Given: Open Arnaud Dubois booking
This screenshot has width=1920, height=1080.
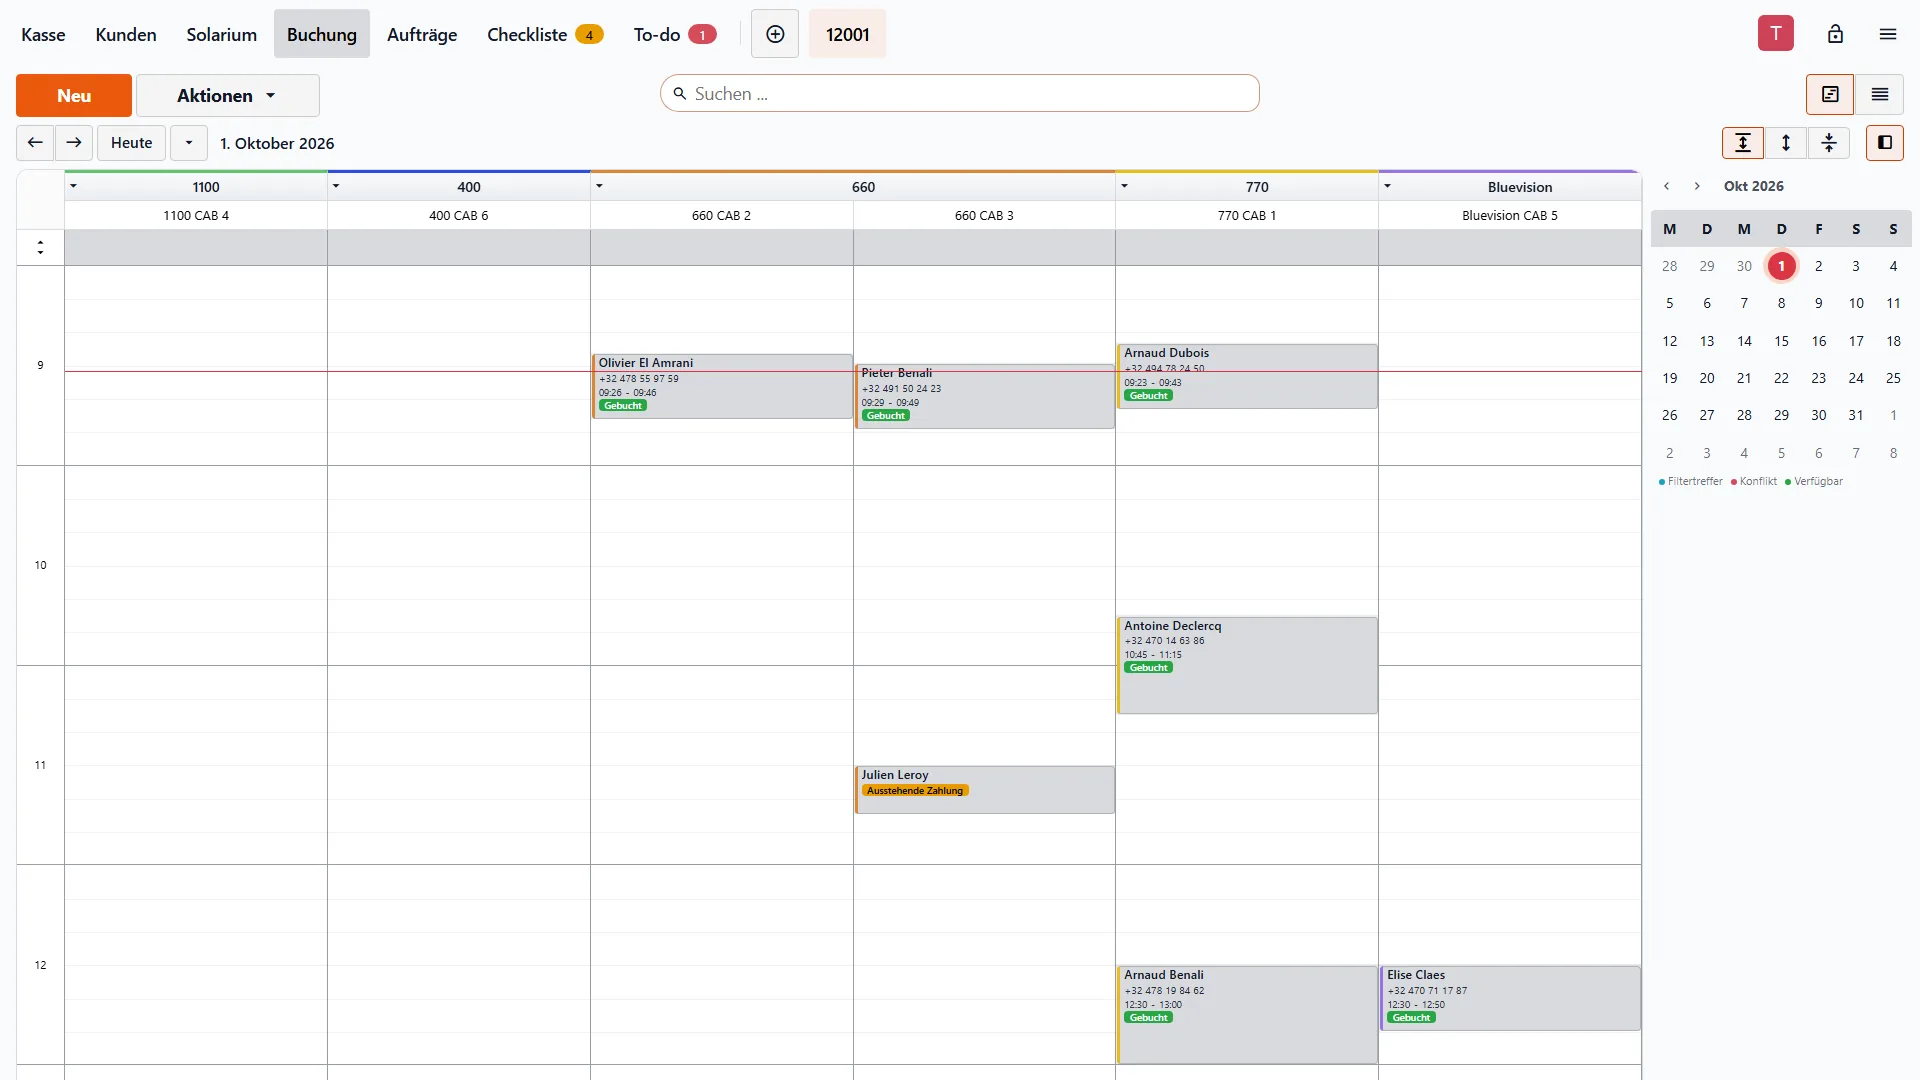Looking at the screenshot, I should tap(1247, 376).
